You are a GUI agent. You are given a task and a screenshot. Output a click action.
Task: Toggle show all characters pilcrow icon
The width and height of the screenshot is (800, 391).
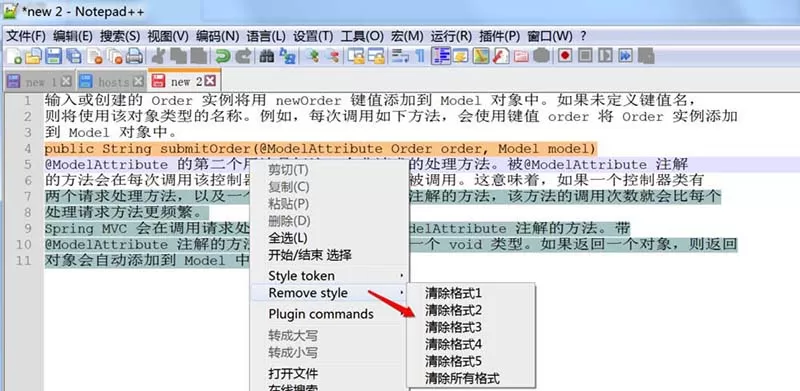[420, 56]
